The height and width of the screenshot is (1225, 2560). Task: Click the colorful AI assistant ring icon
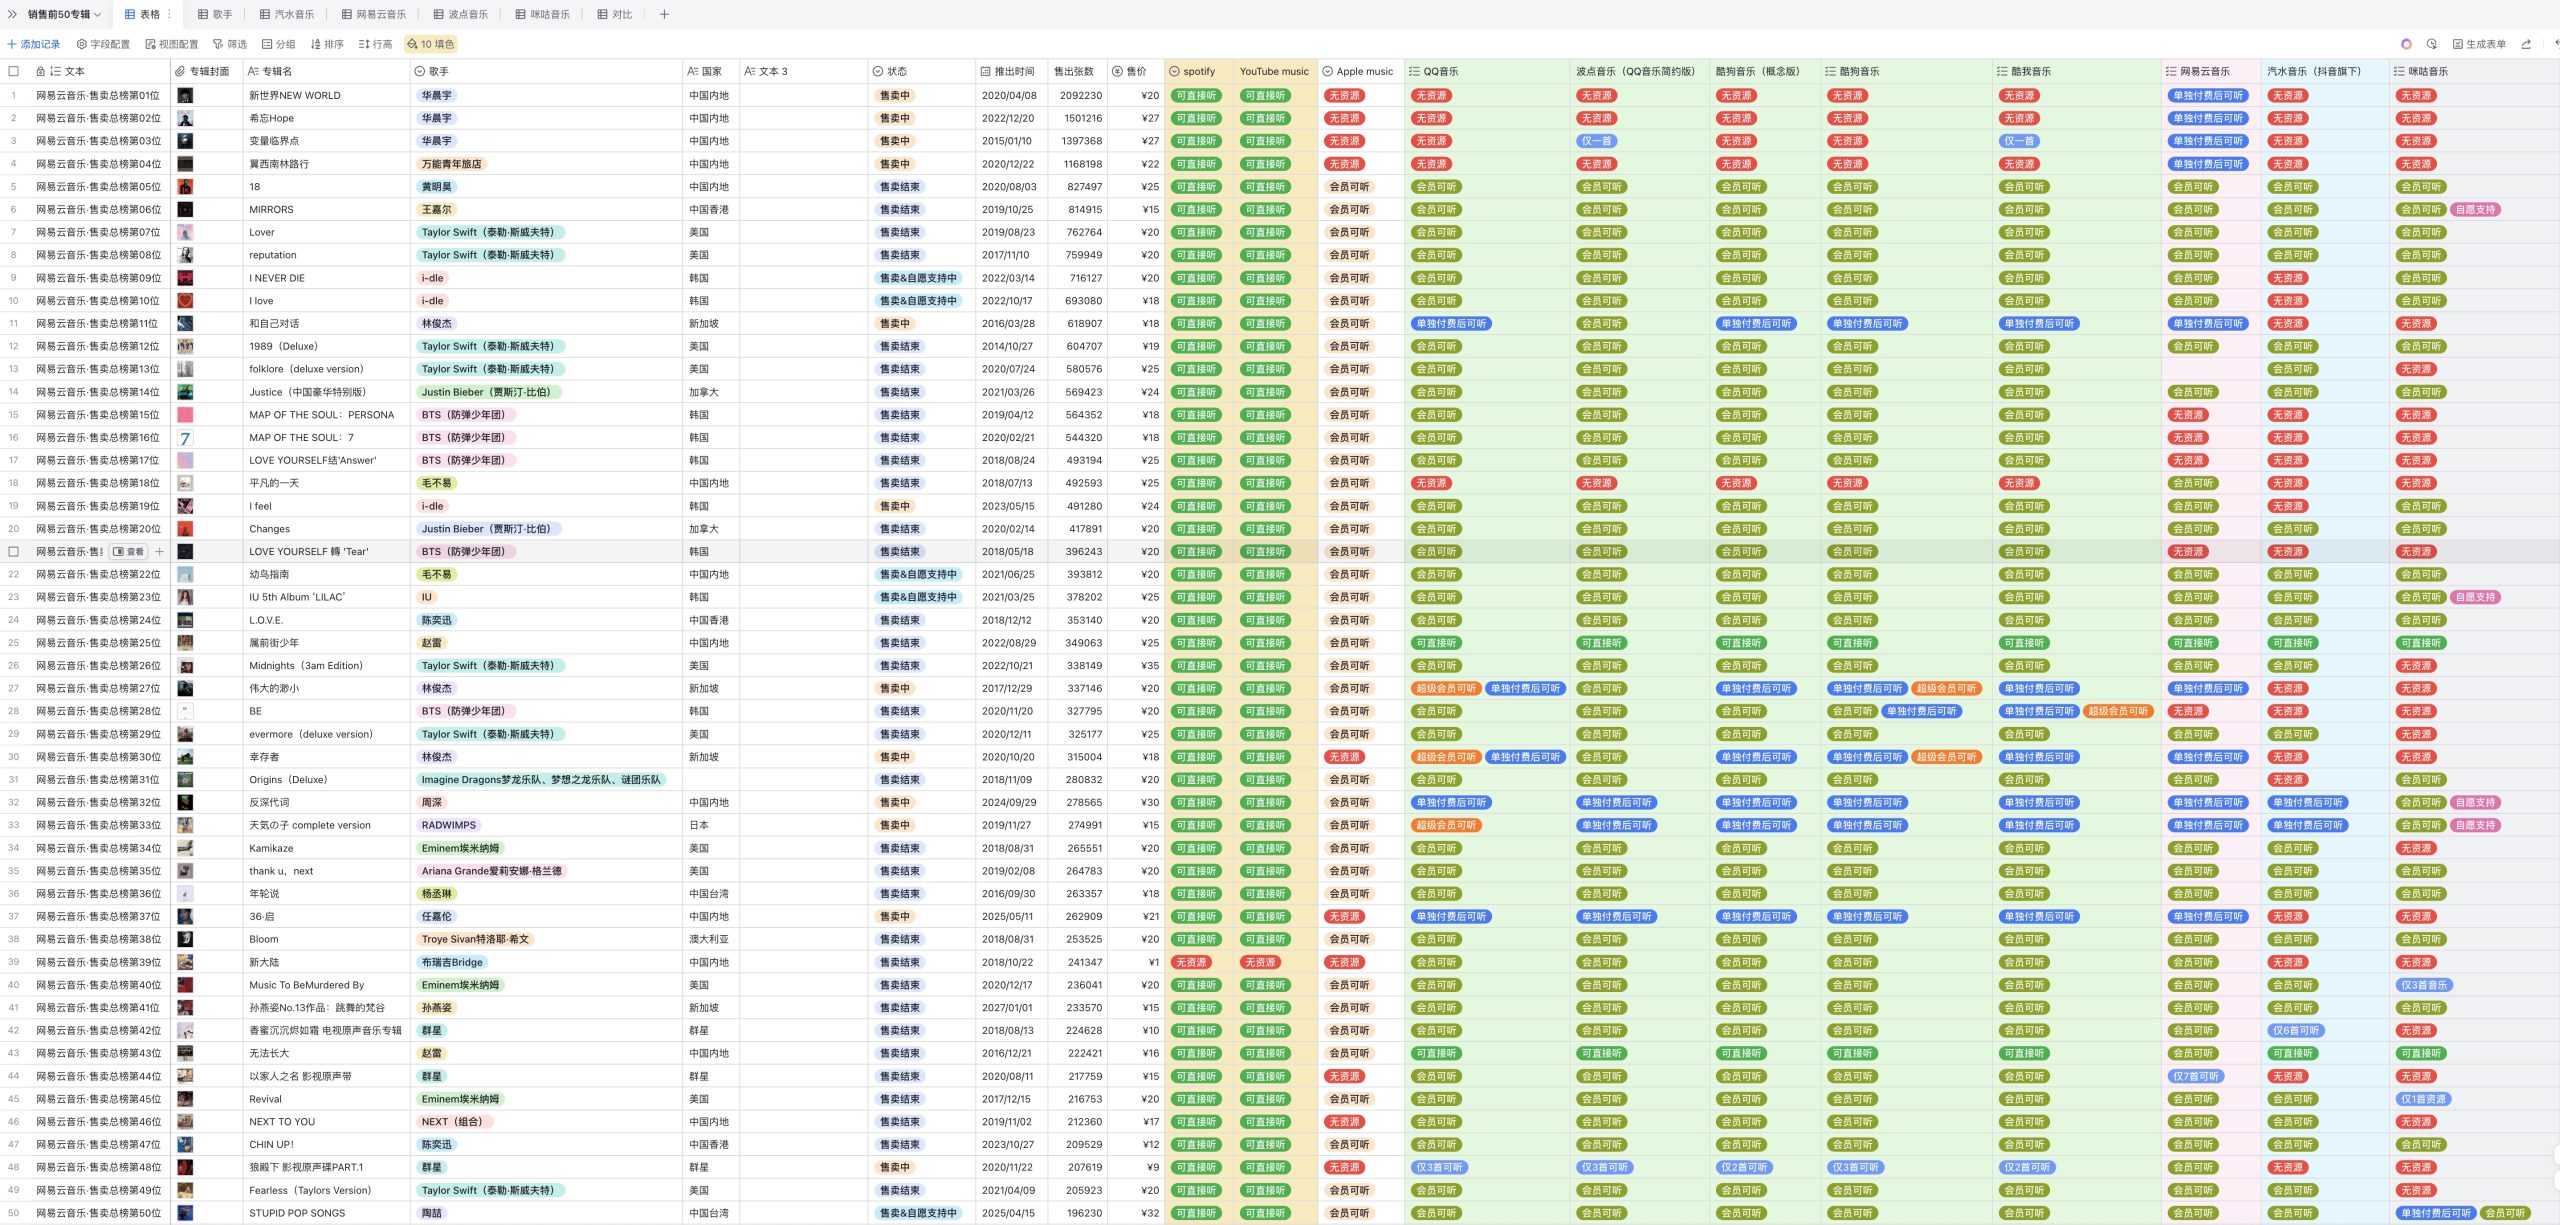point(2406,44)
